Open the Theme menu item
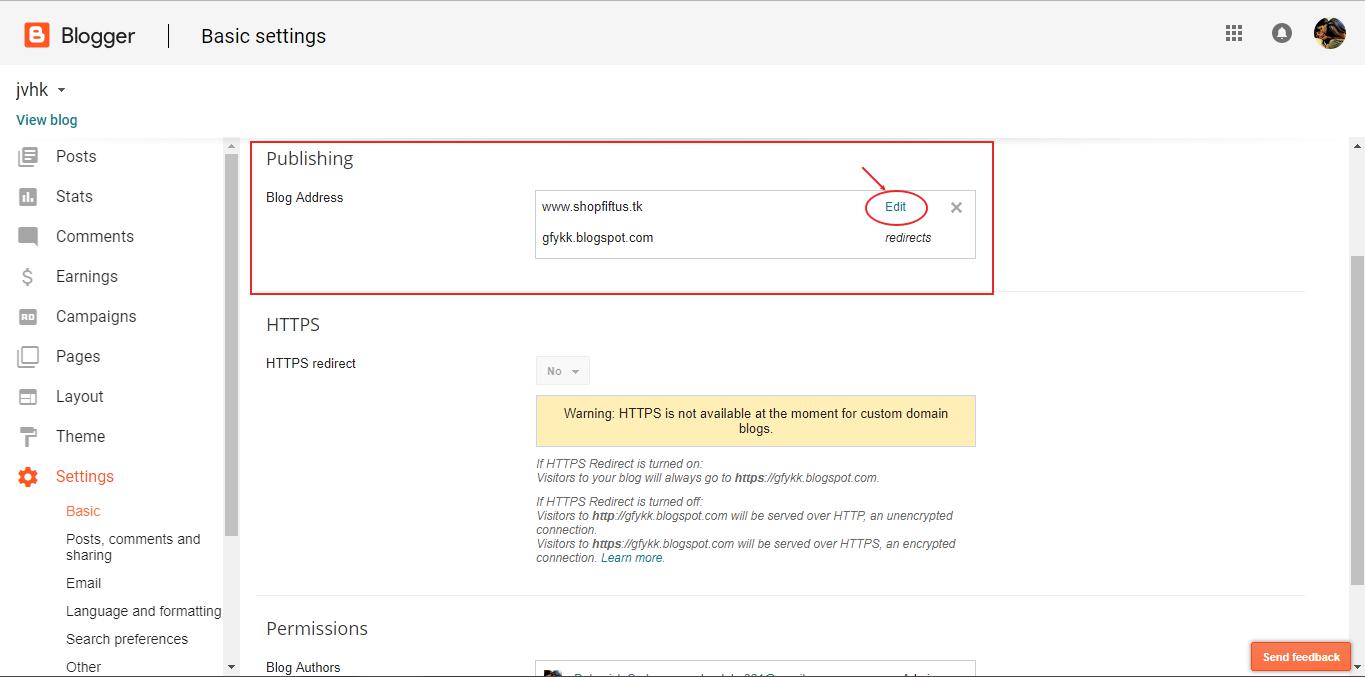Viewport: 1365px width, 677px height. [80, 437]
